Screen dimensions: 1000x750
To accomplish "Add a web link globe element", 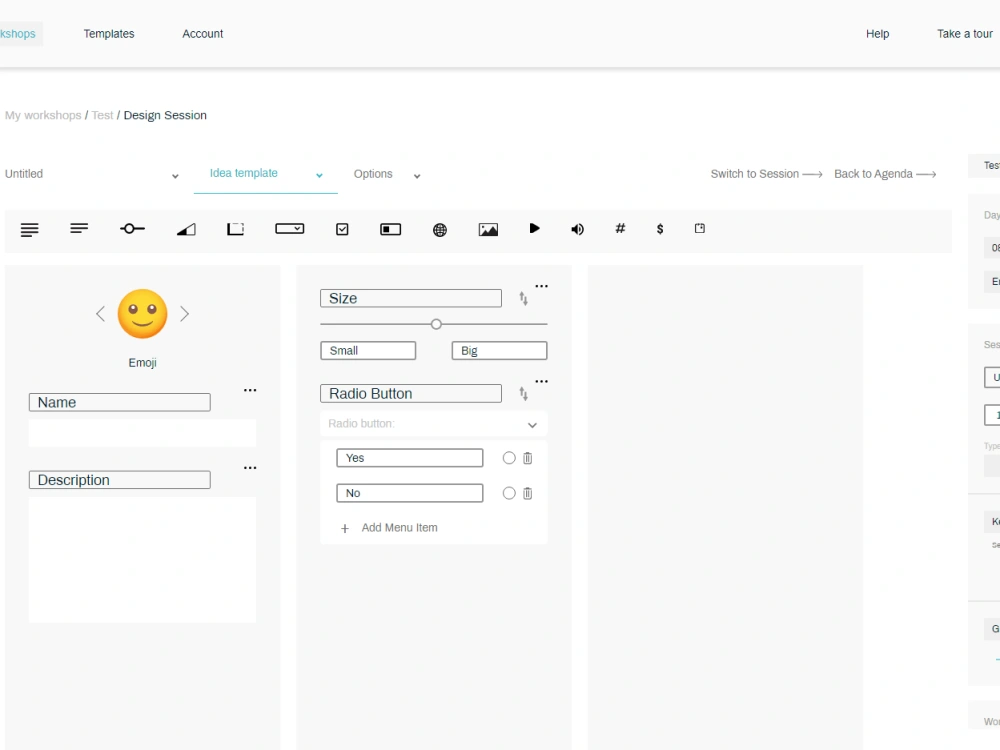I will coord(439,230).
